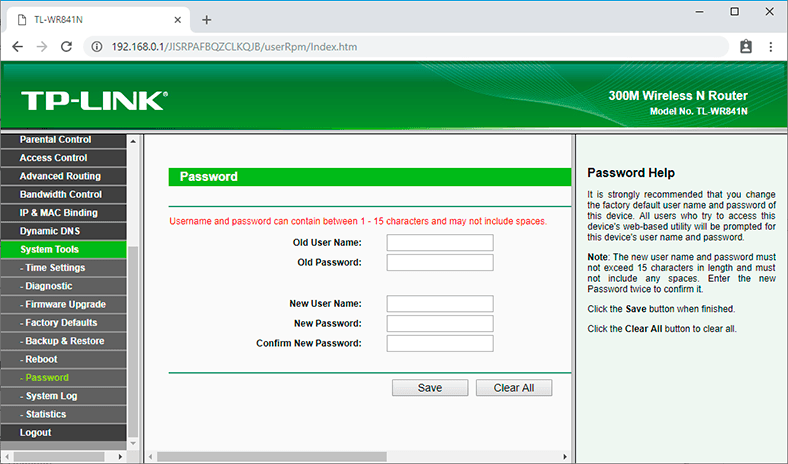Click the sidebar vertical scrollbar thumb
788x464 pixels.
click(133, 342)
